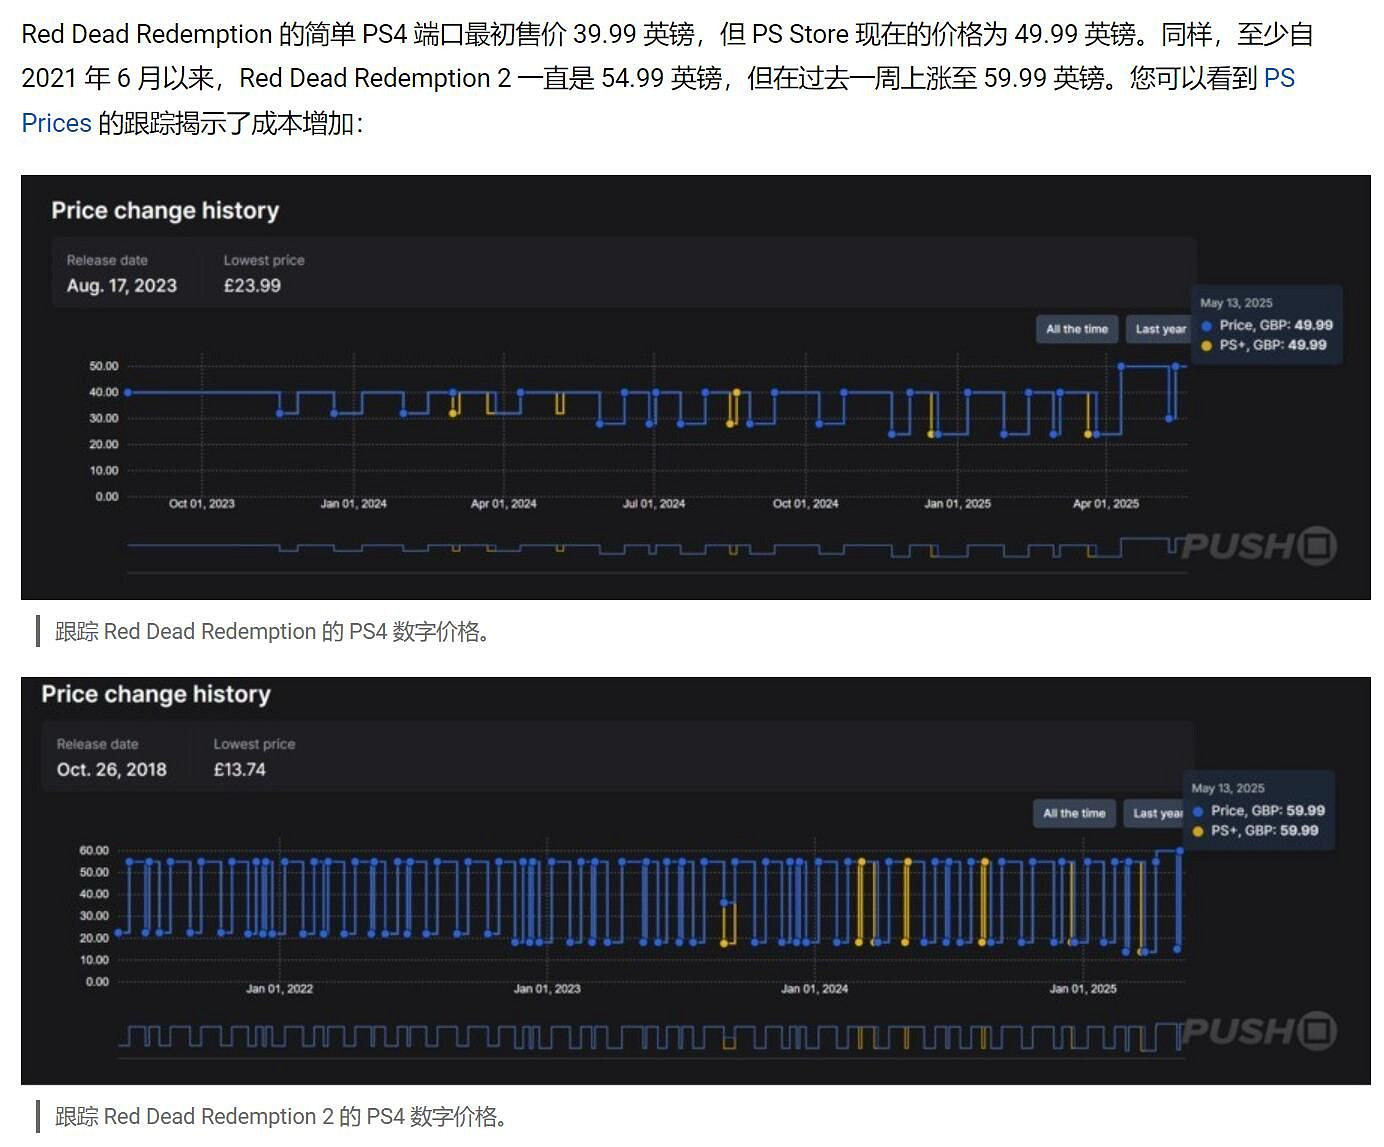The image size is (1384, 1147).
Task: Click the Jan 01, 2022 axis label
Action: point(279,989)
